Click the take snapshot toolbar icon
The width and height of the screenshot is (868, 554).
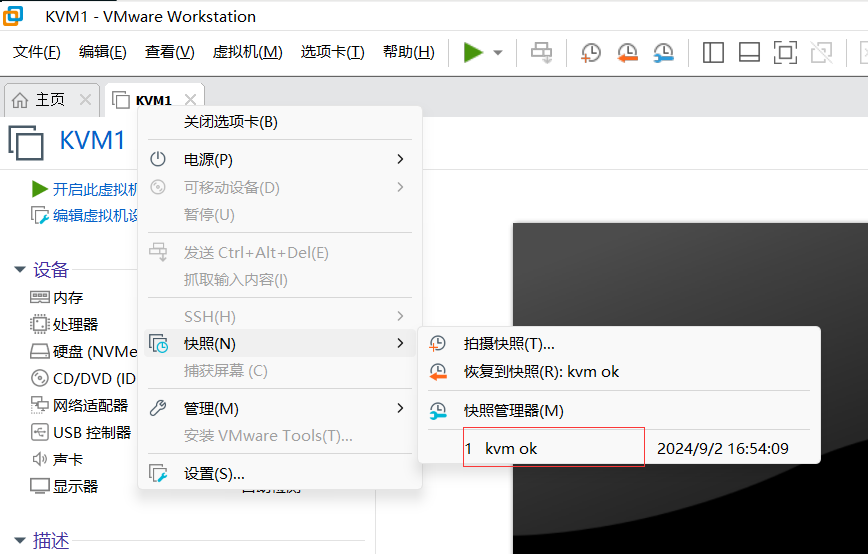591,53
